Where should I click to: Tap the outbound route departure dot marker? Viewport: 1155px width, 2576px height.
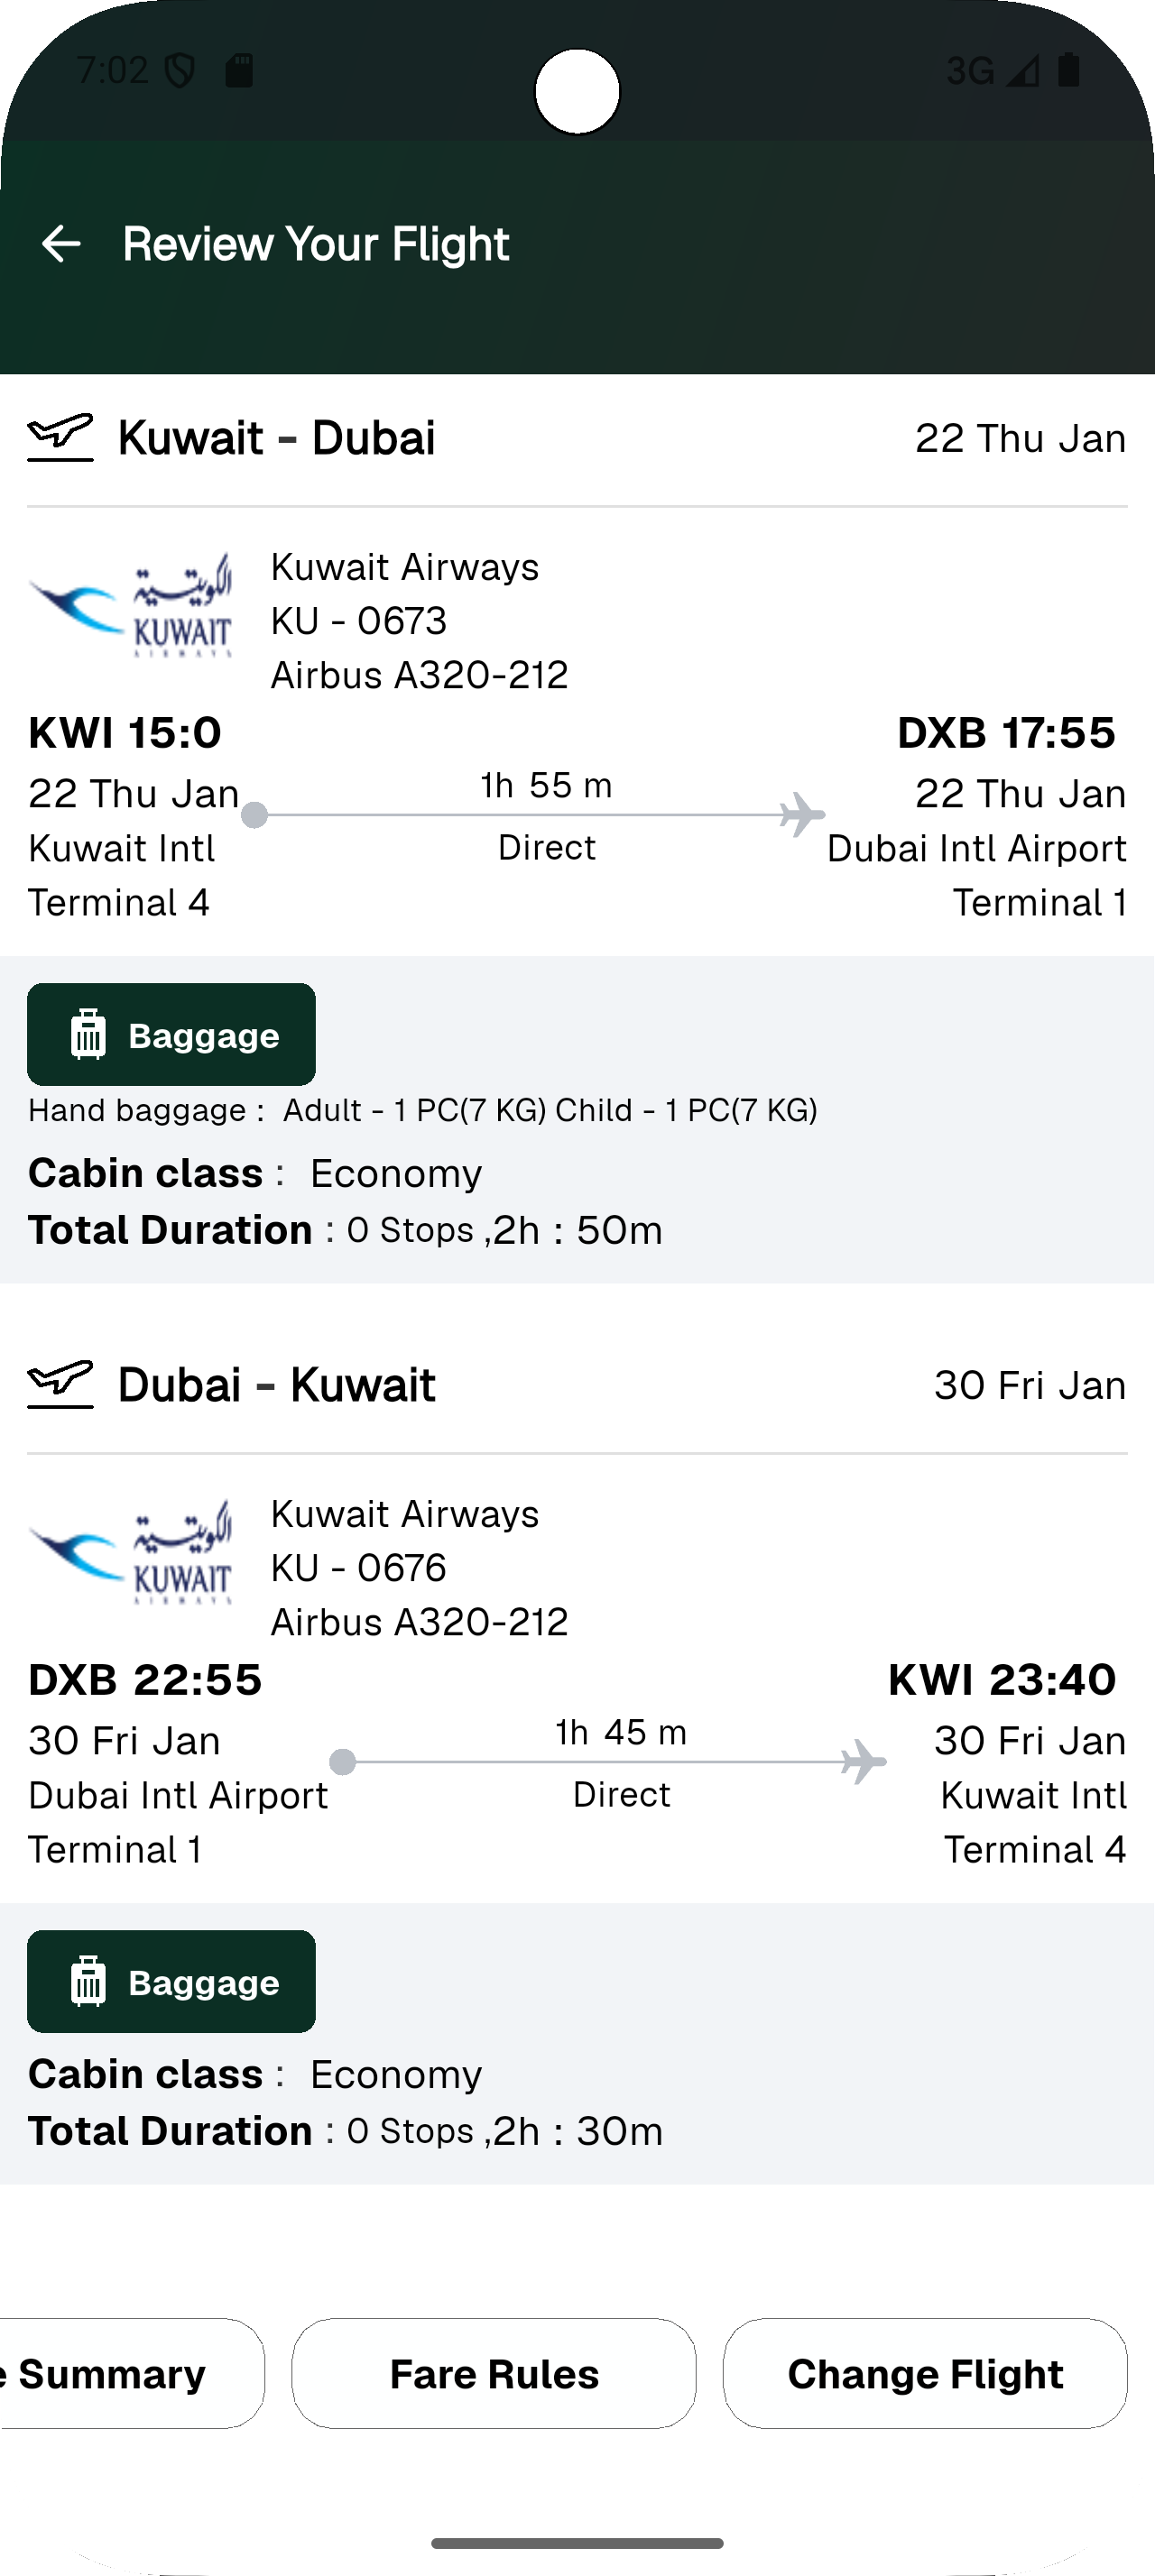[x=255, y=815]
